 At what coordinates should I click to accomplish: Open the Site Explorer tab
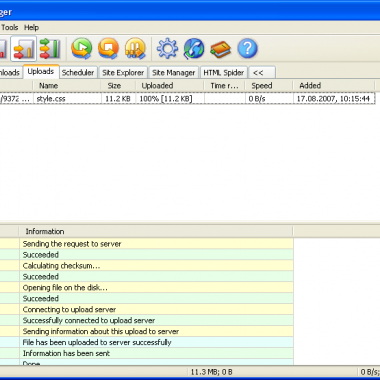tap(123, 72)
